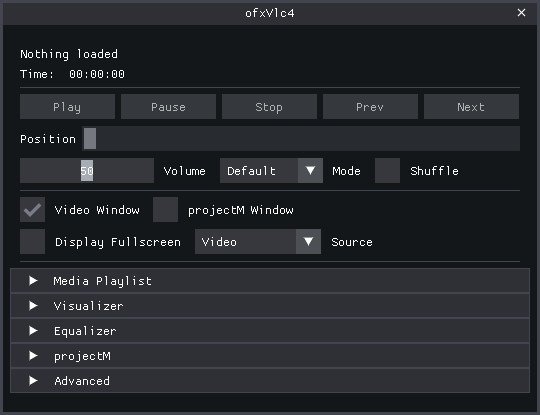Click the ofxVlc4 title bar
540x415 pixels.
(270, 13)
